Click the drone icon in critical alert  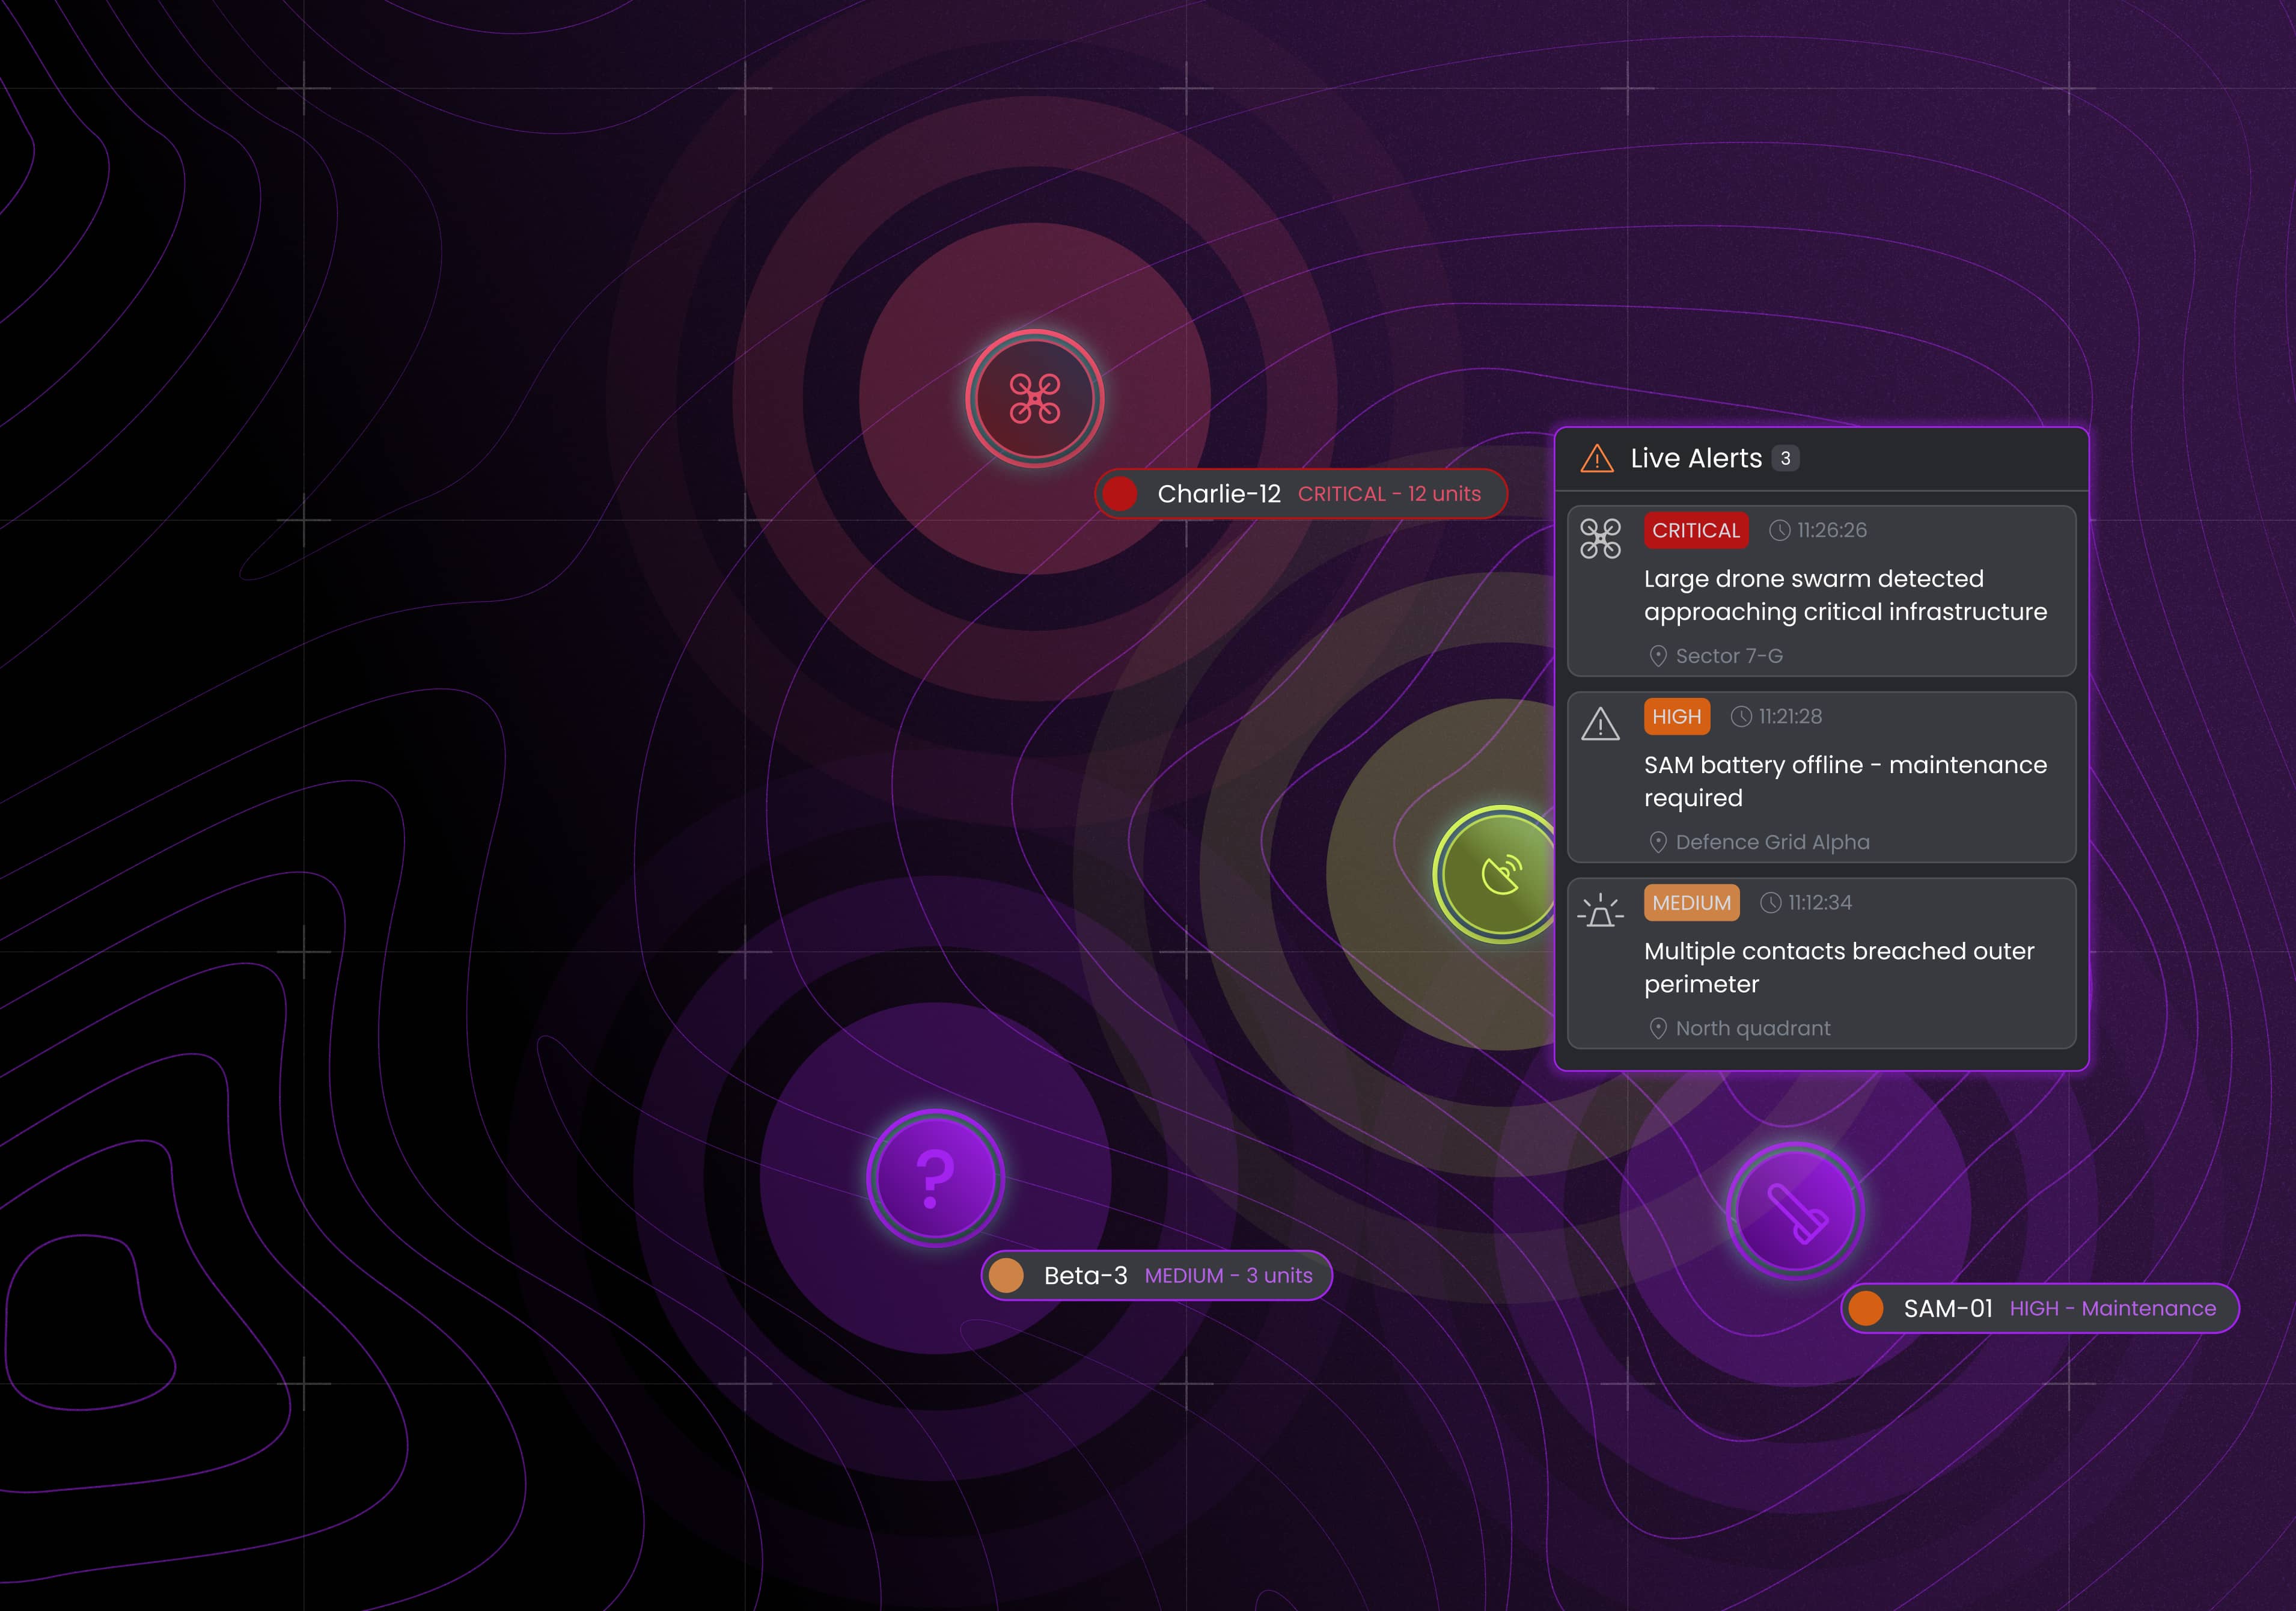coord(1600,538)
